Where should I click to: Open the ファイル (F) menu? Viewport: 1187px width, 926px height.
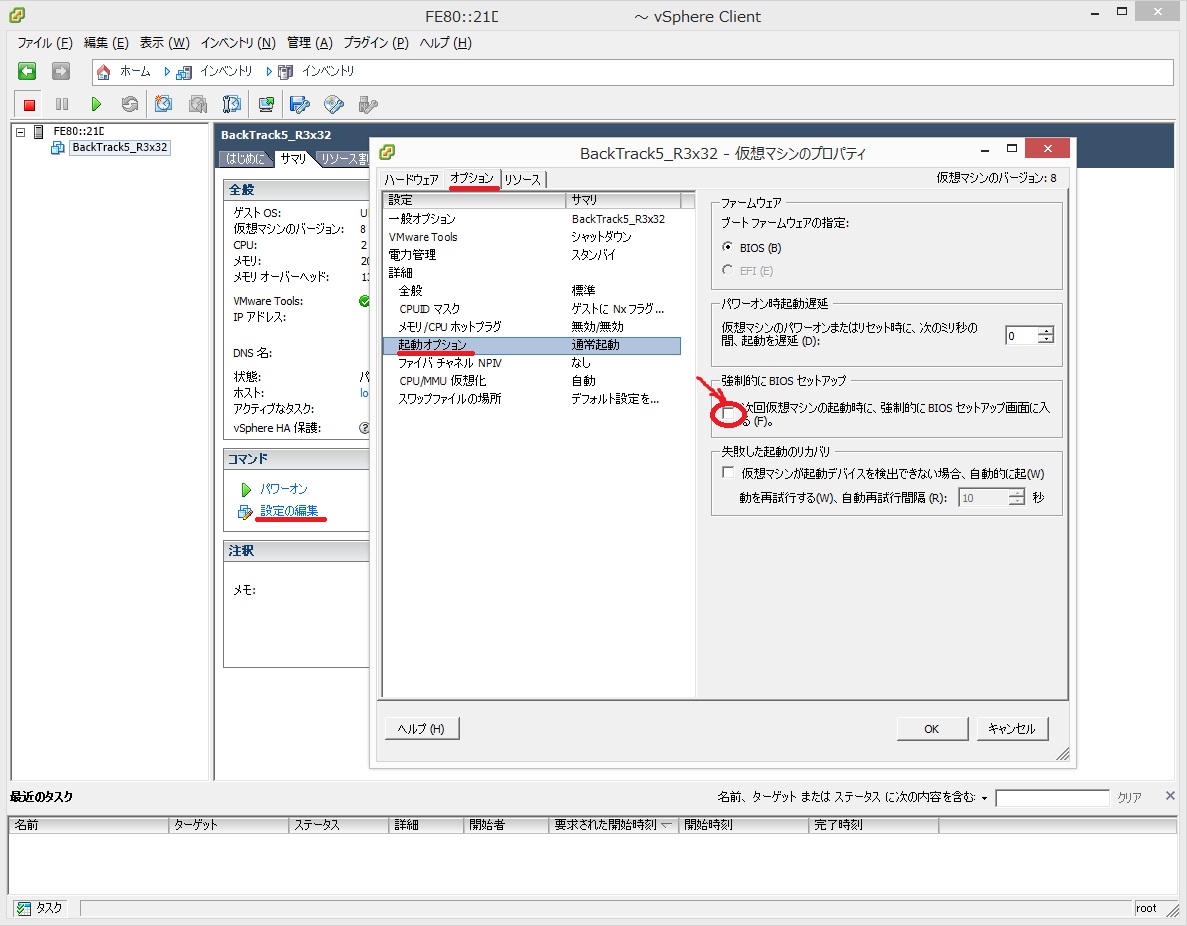tap(45, 43)
